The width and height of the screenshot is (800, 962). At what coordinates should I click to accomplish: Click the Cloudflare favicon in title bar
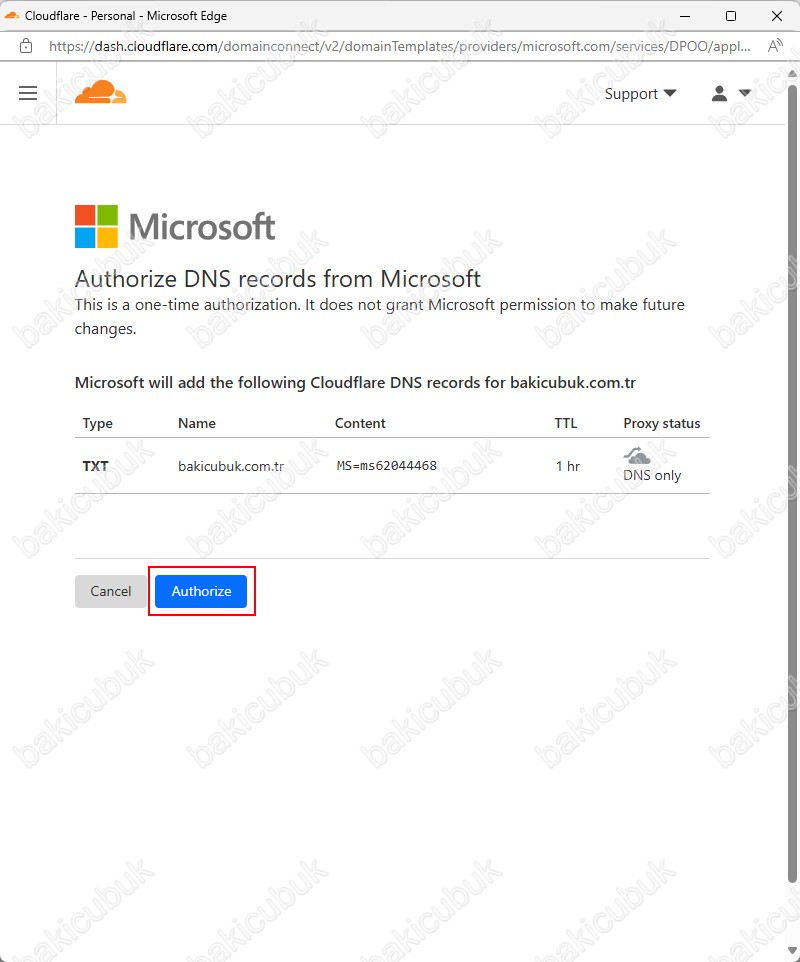[x=12, y=15]
